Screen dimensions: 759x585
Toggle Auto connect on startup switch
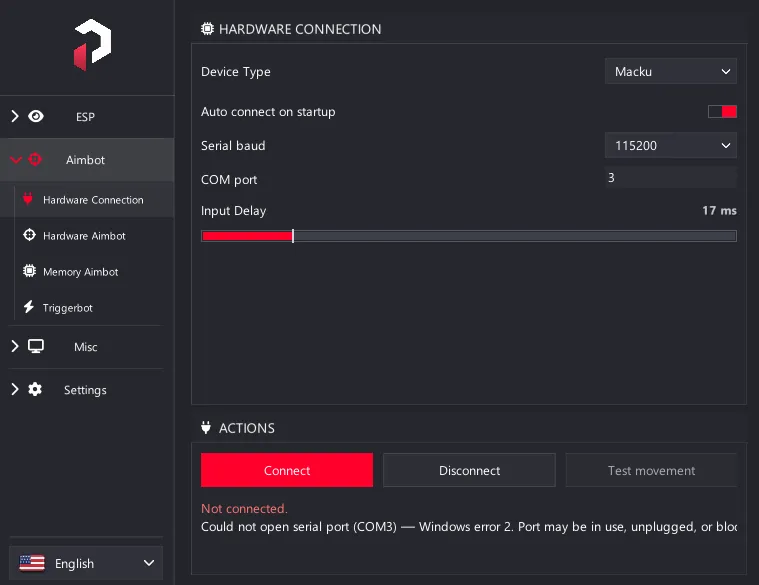pyautogui.click(x=722, y=112)
